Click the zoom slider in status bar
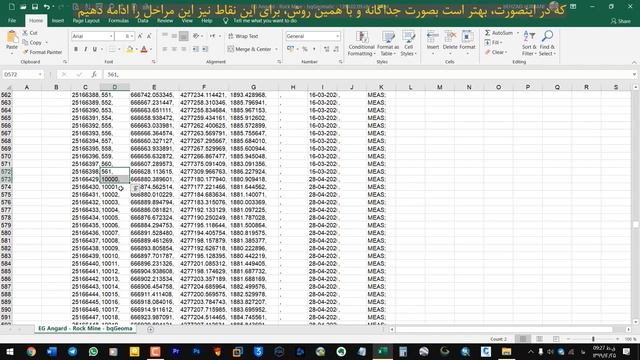 [x=593, y=339]
